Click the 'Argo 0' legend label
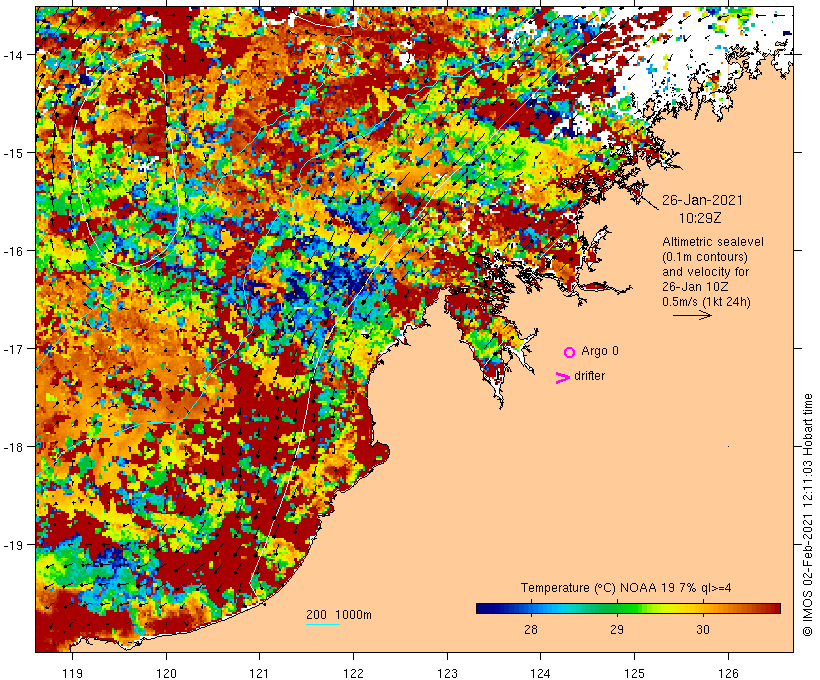This screenshot has height=680, width=820. point(600,352)
